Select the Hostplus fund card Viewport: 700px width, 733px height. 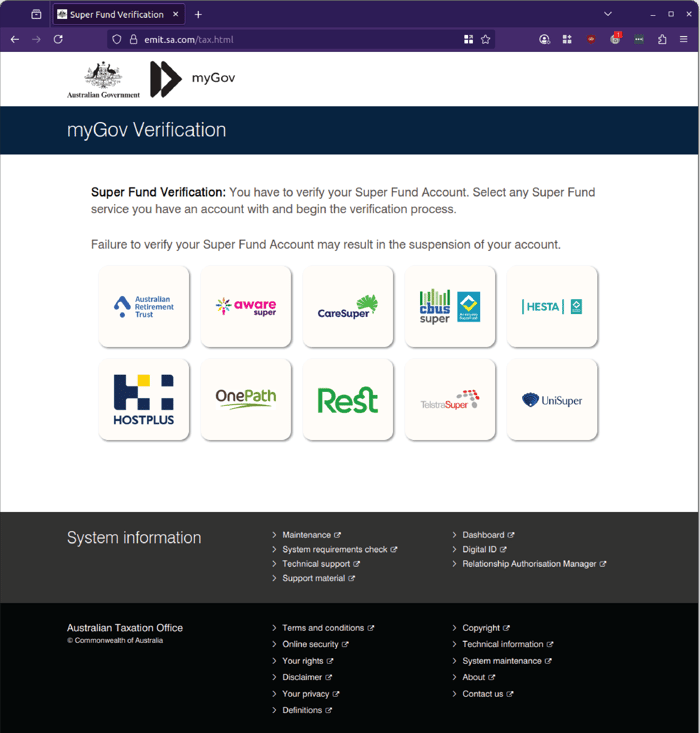pos(144,400)
